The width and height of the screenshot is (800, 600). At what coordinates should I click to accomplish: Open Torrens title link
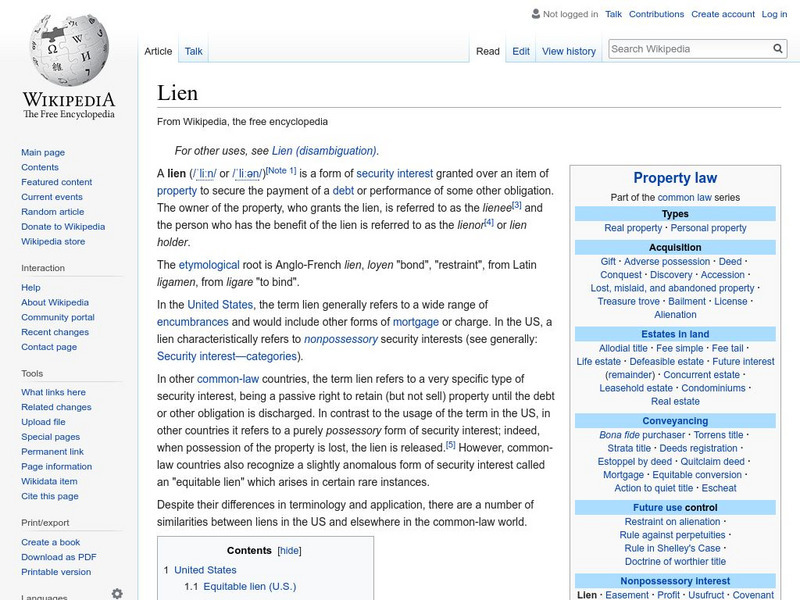(718, 435)
